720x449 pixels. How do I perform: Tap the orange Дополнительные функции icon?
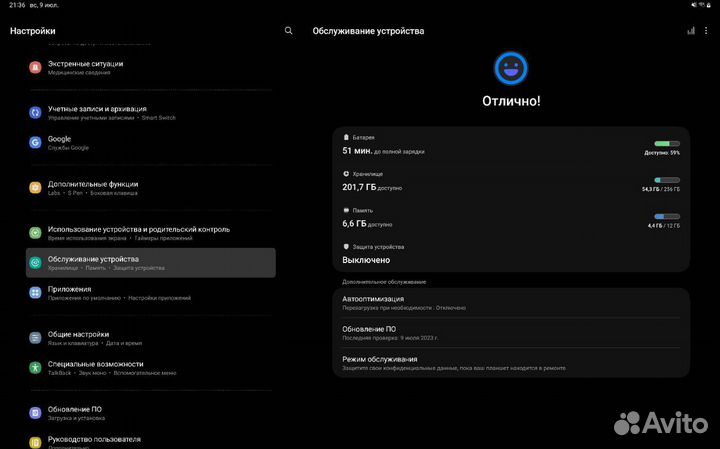click(35, 188)
